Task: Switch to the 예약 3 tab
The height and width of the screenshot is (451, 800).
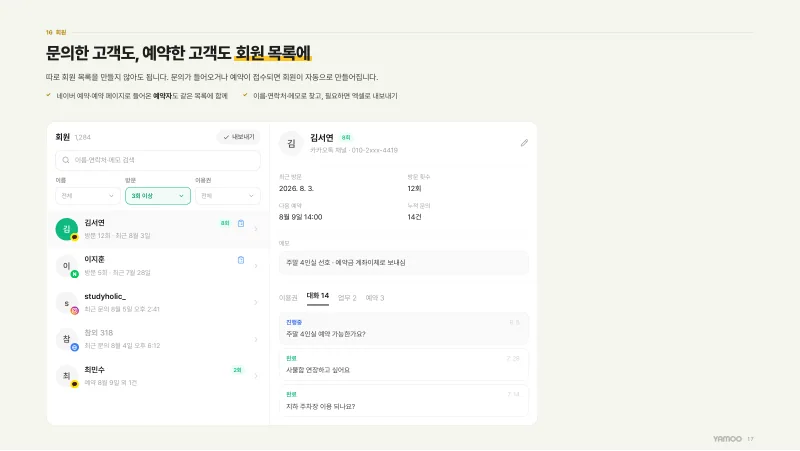Action: [x=374, y=298]
